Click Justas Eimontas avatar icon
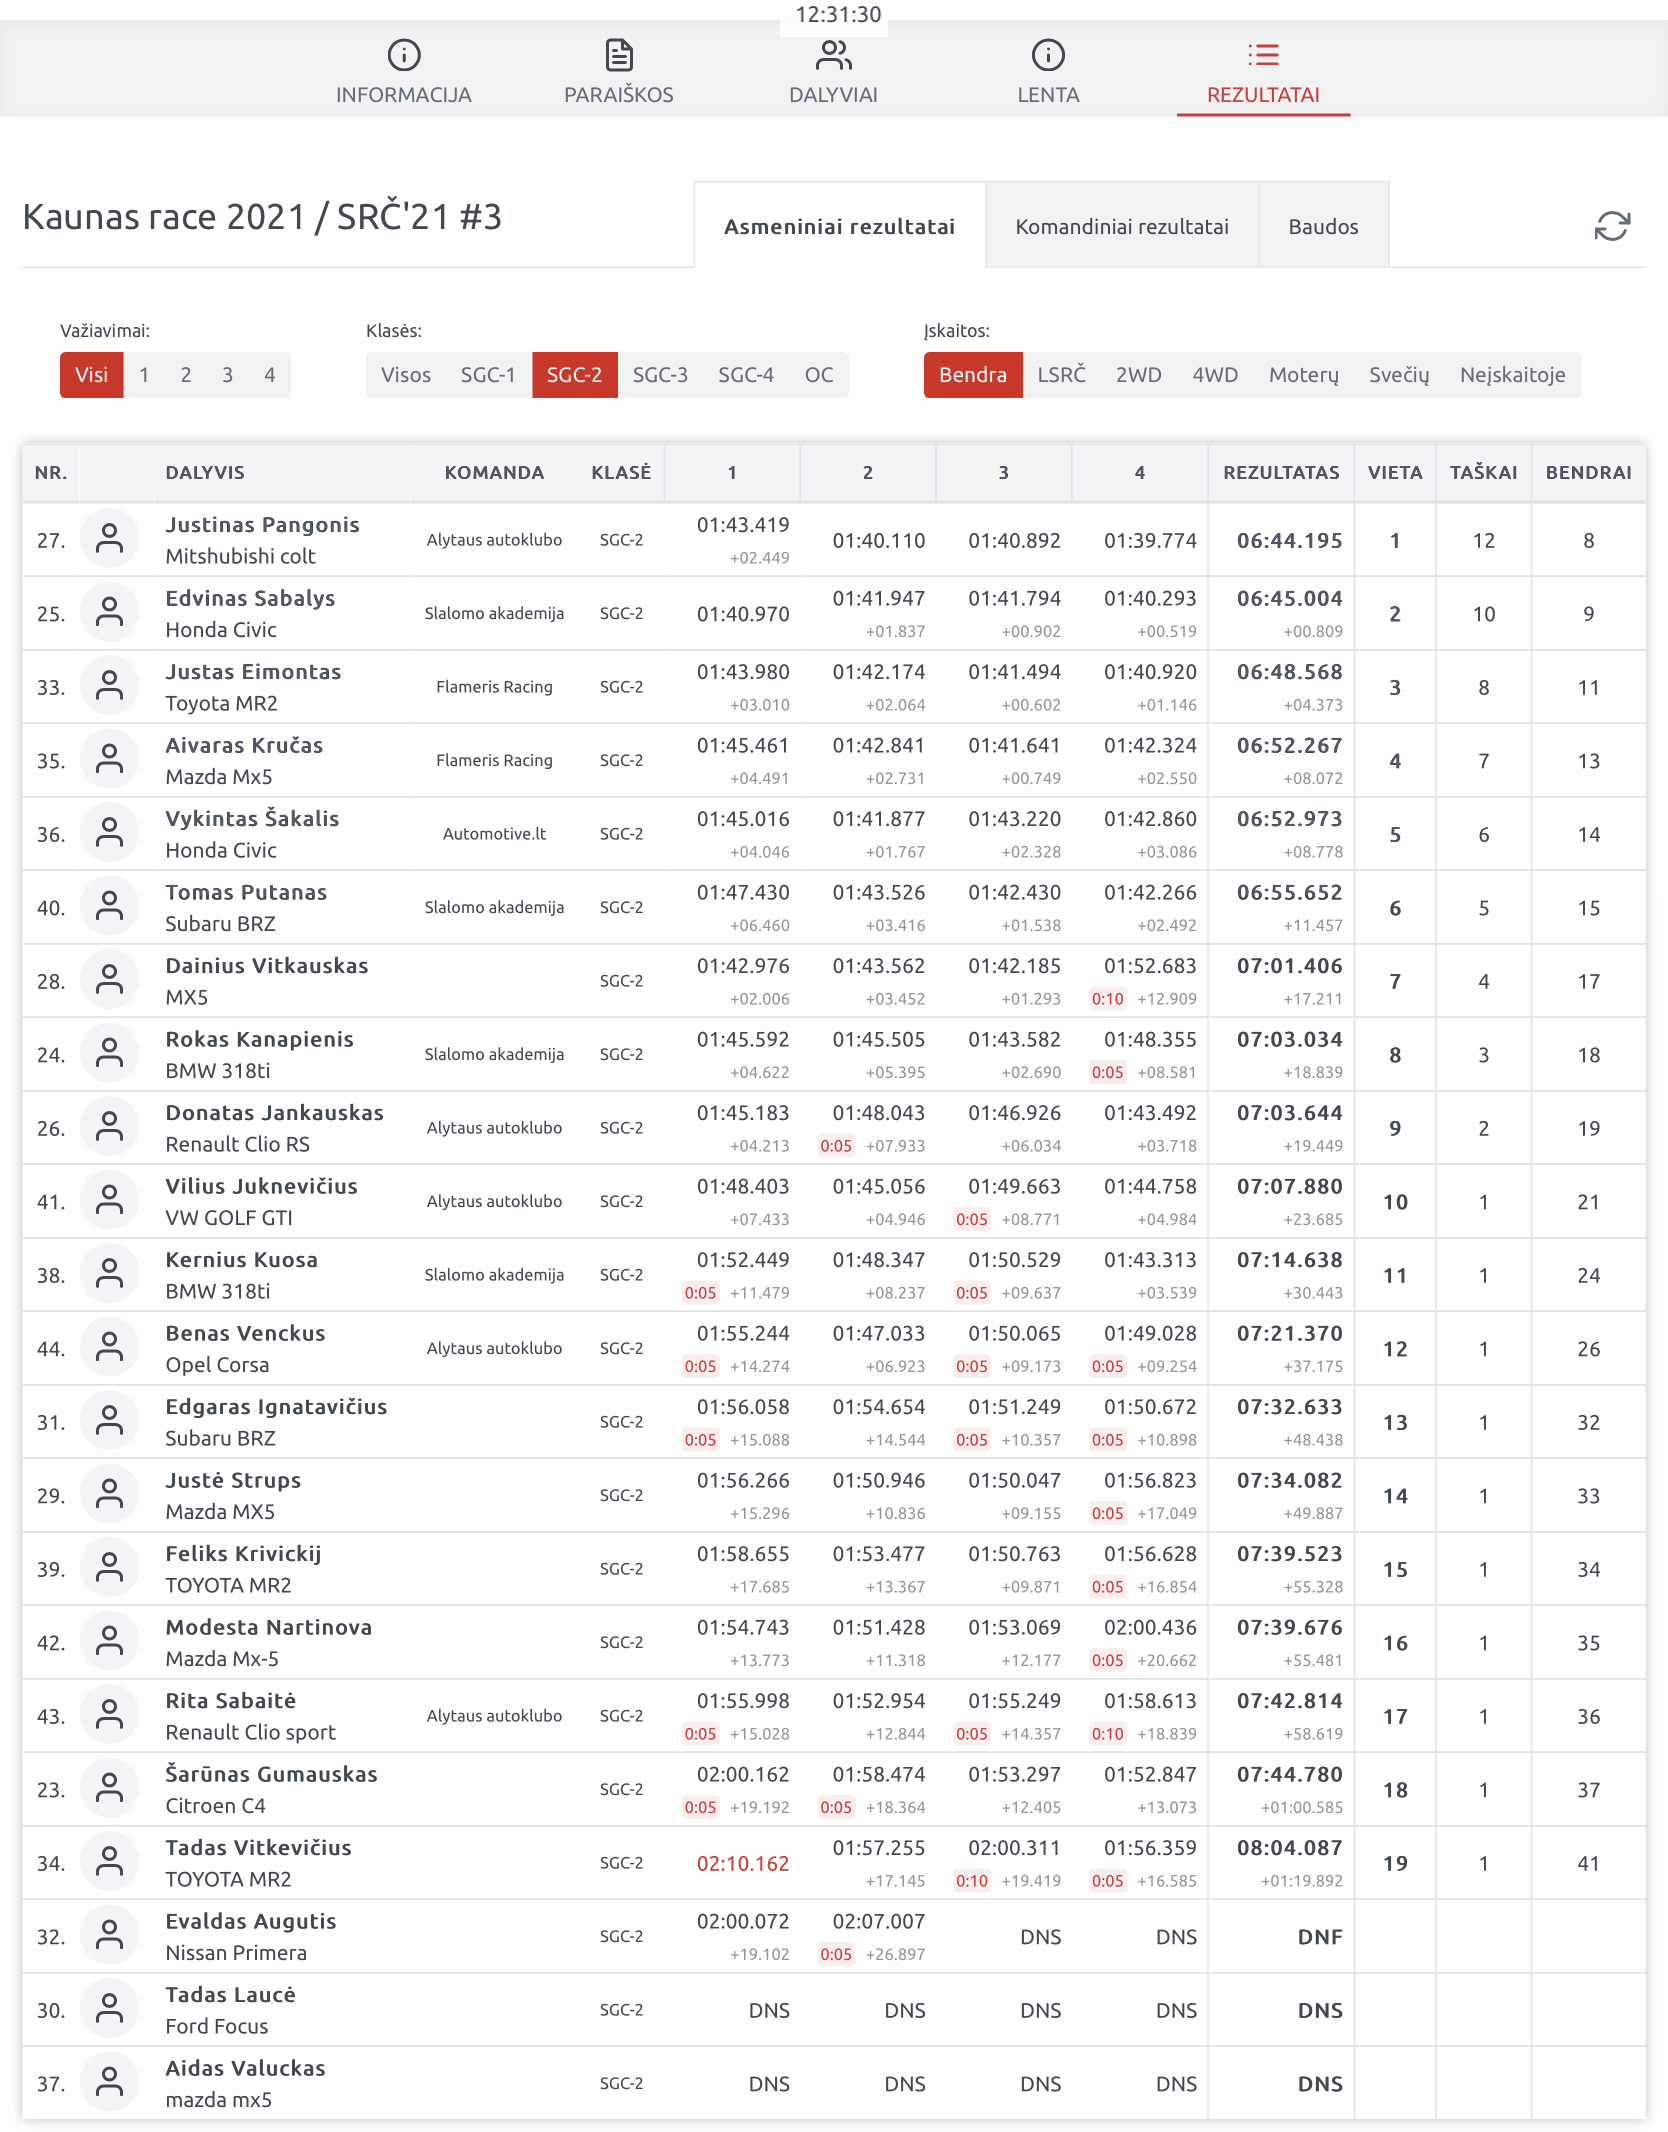Image resolution: width=1668 pixels, height=2132 pixels. point(109,686)
